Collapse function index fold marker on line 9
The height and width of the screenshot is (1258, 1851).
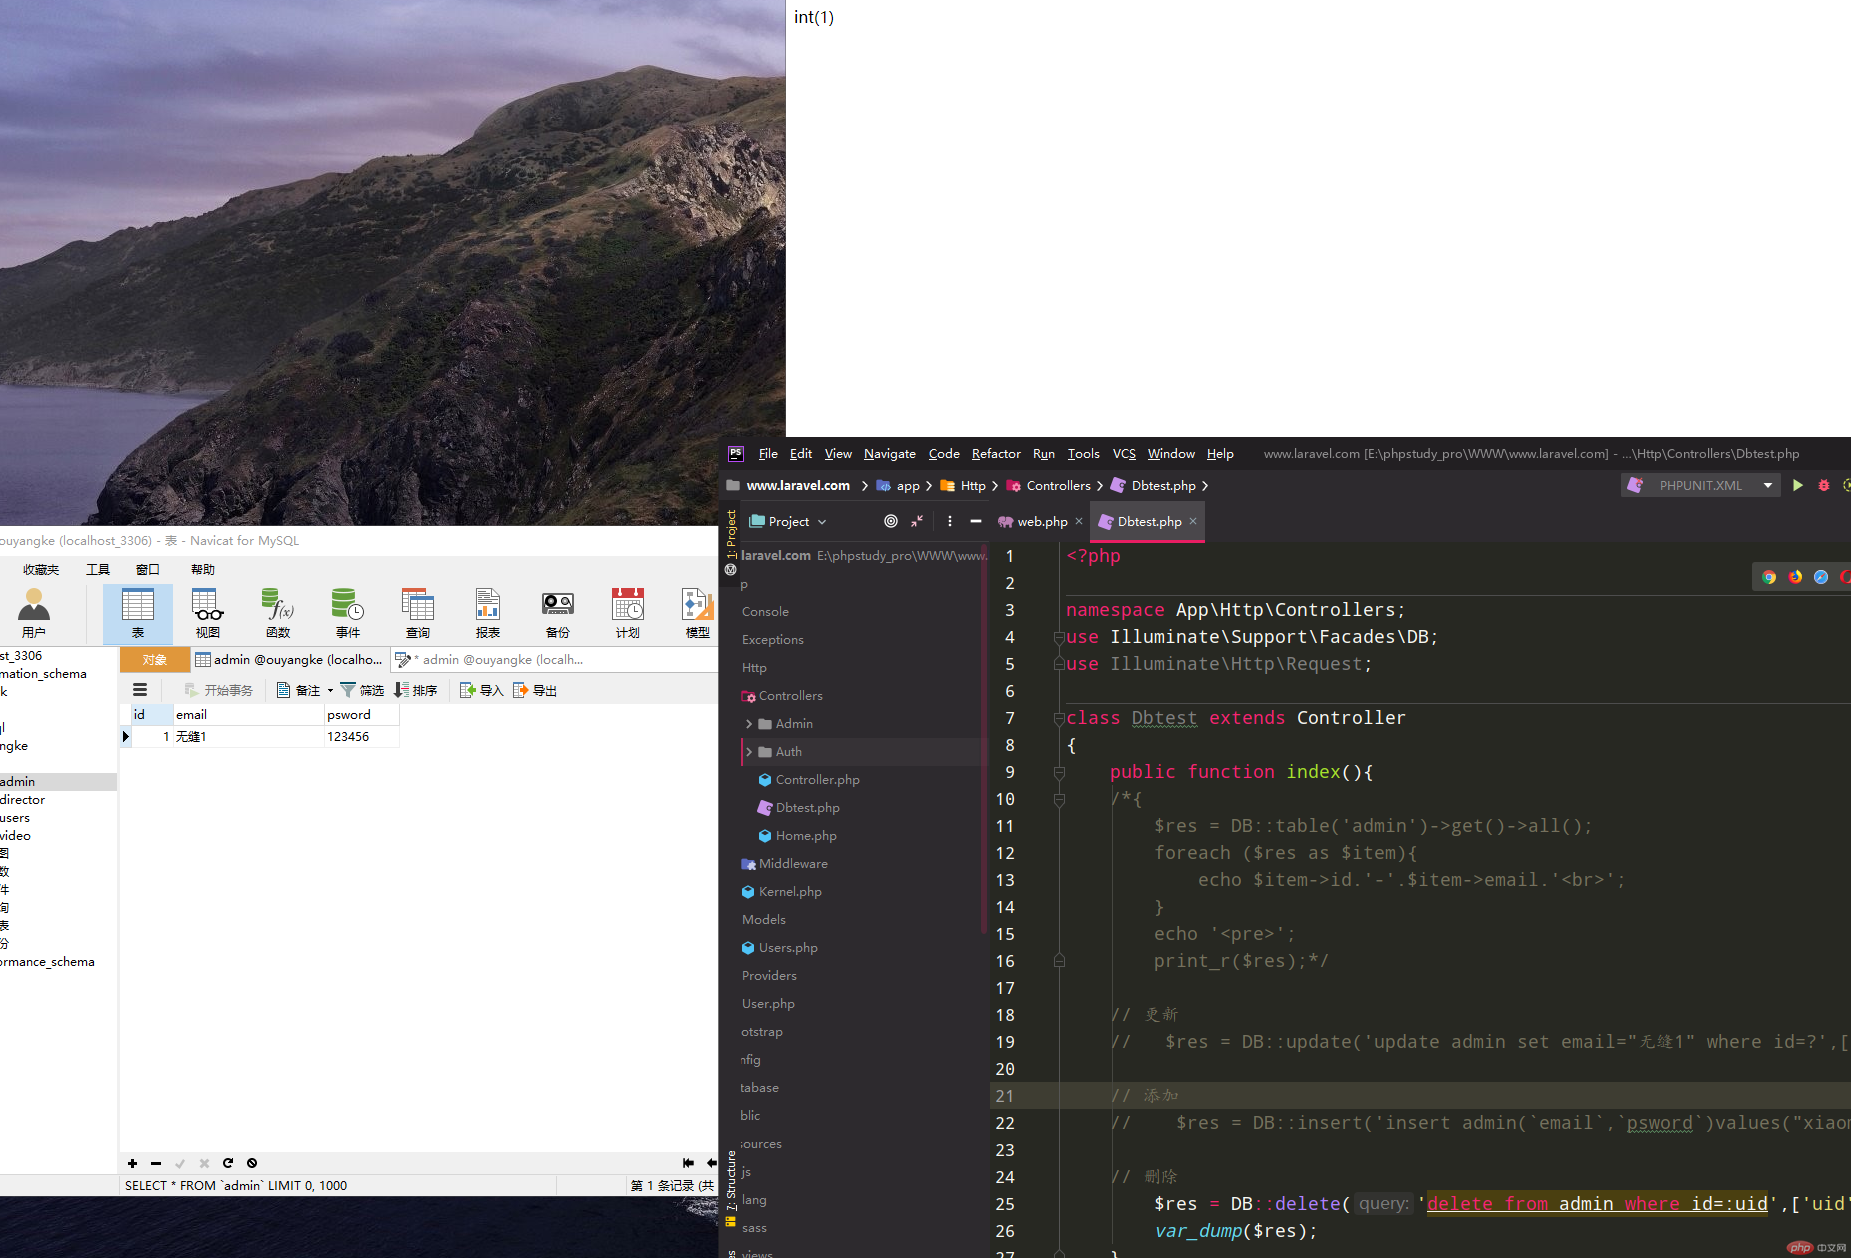1059,772
